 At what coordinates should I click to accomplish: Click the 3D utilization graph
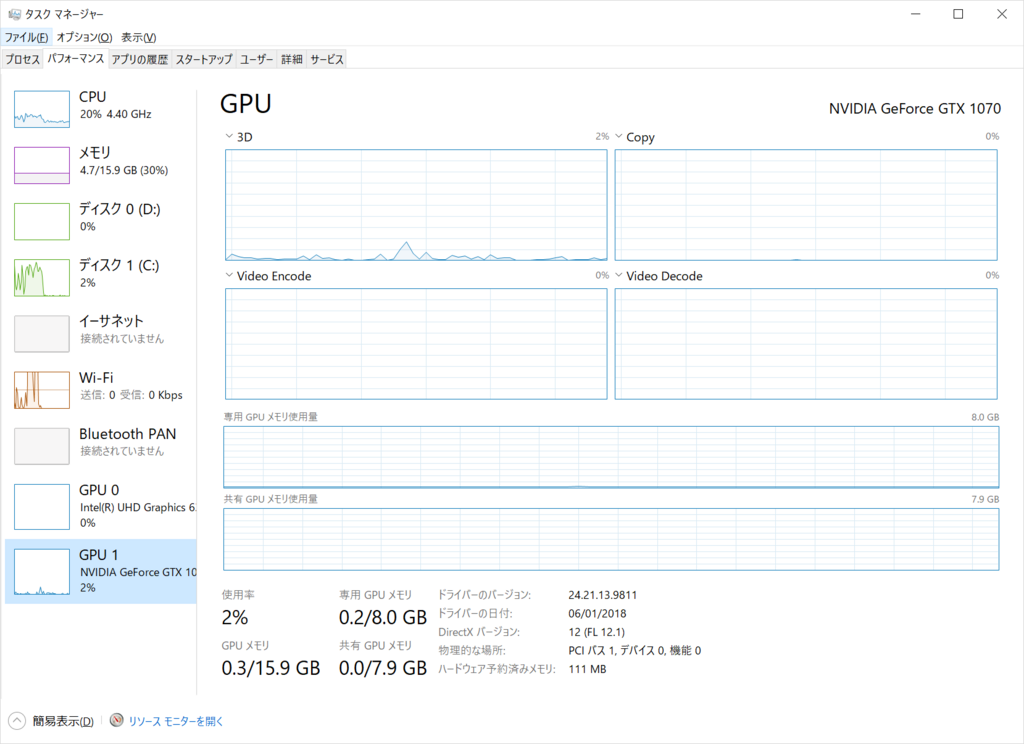[416, 205]
